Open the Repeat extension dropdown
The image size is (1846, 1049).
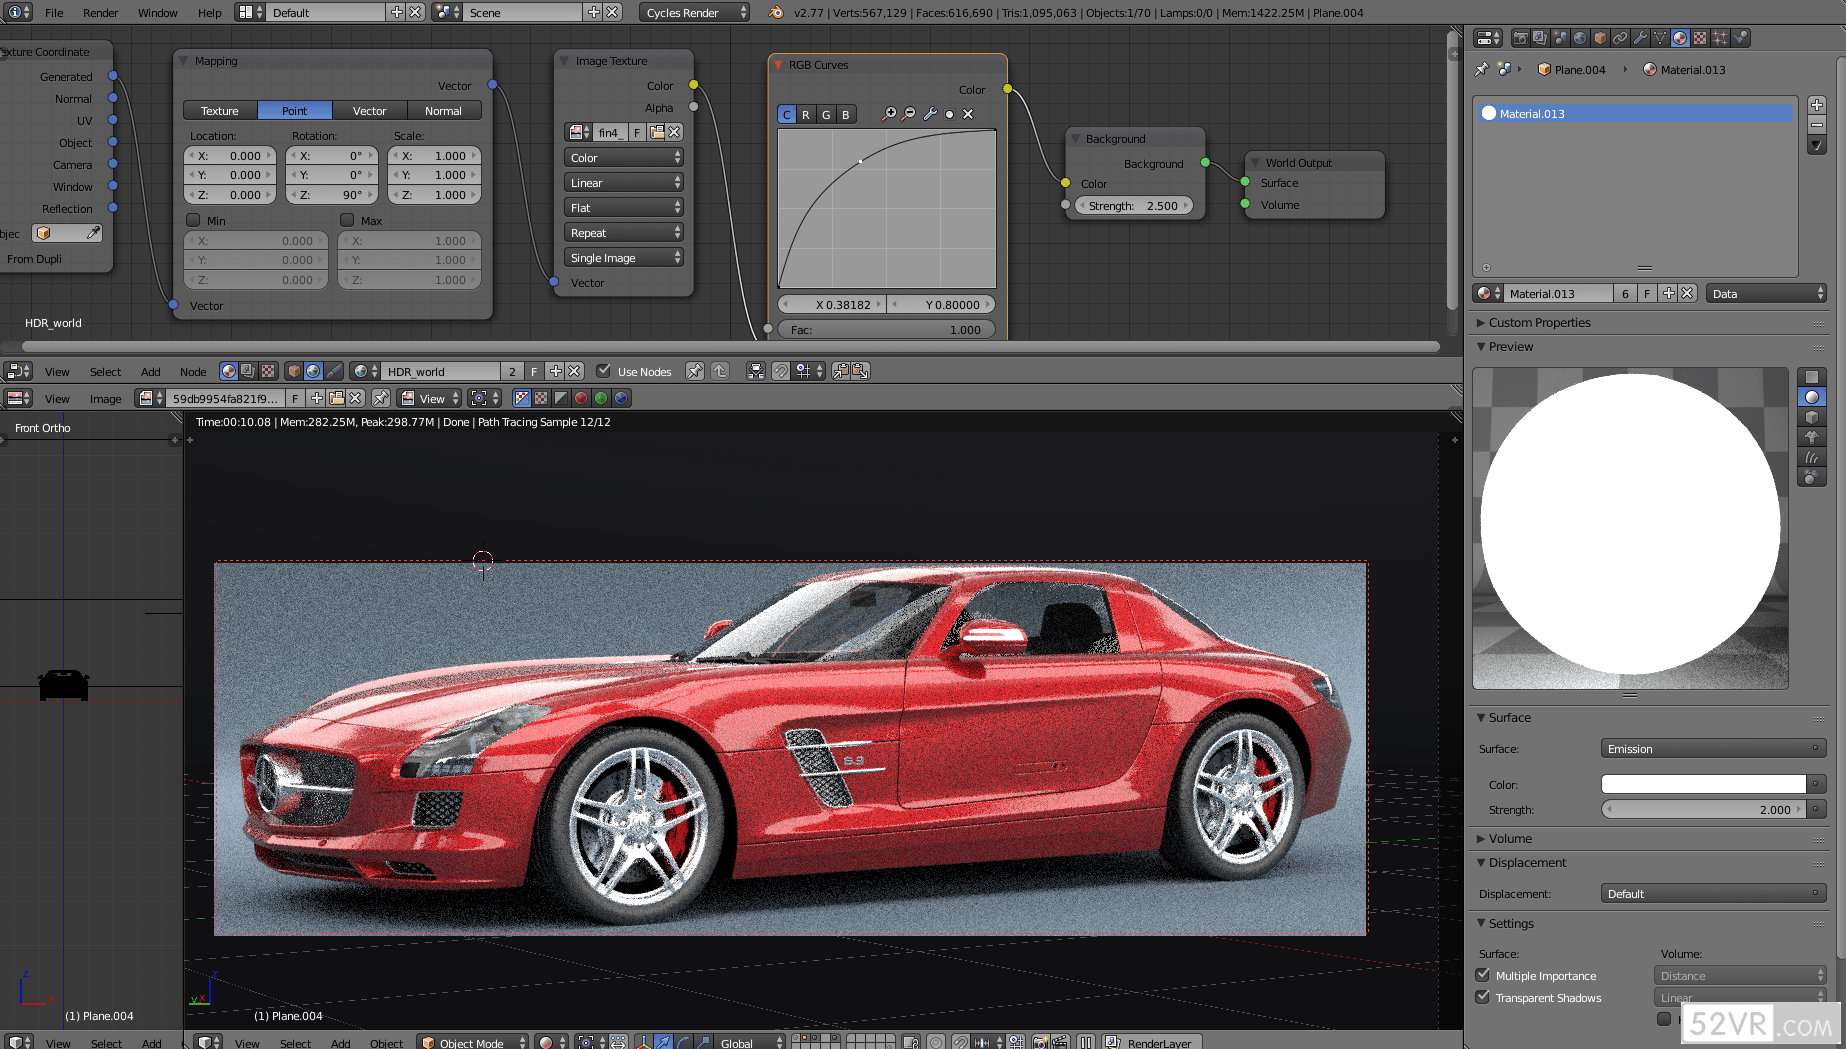coord(624,233)
